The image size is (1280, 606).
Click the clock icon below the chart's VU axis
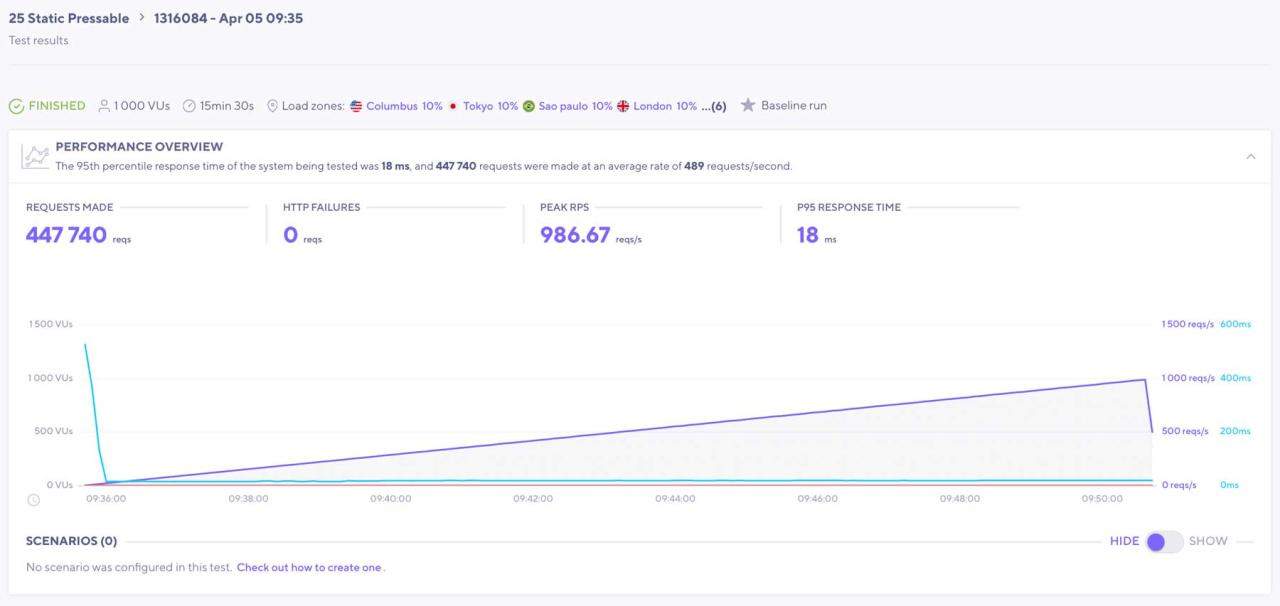point(33,499)
